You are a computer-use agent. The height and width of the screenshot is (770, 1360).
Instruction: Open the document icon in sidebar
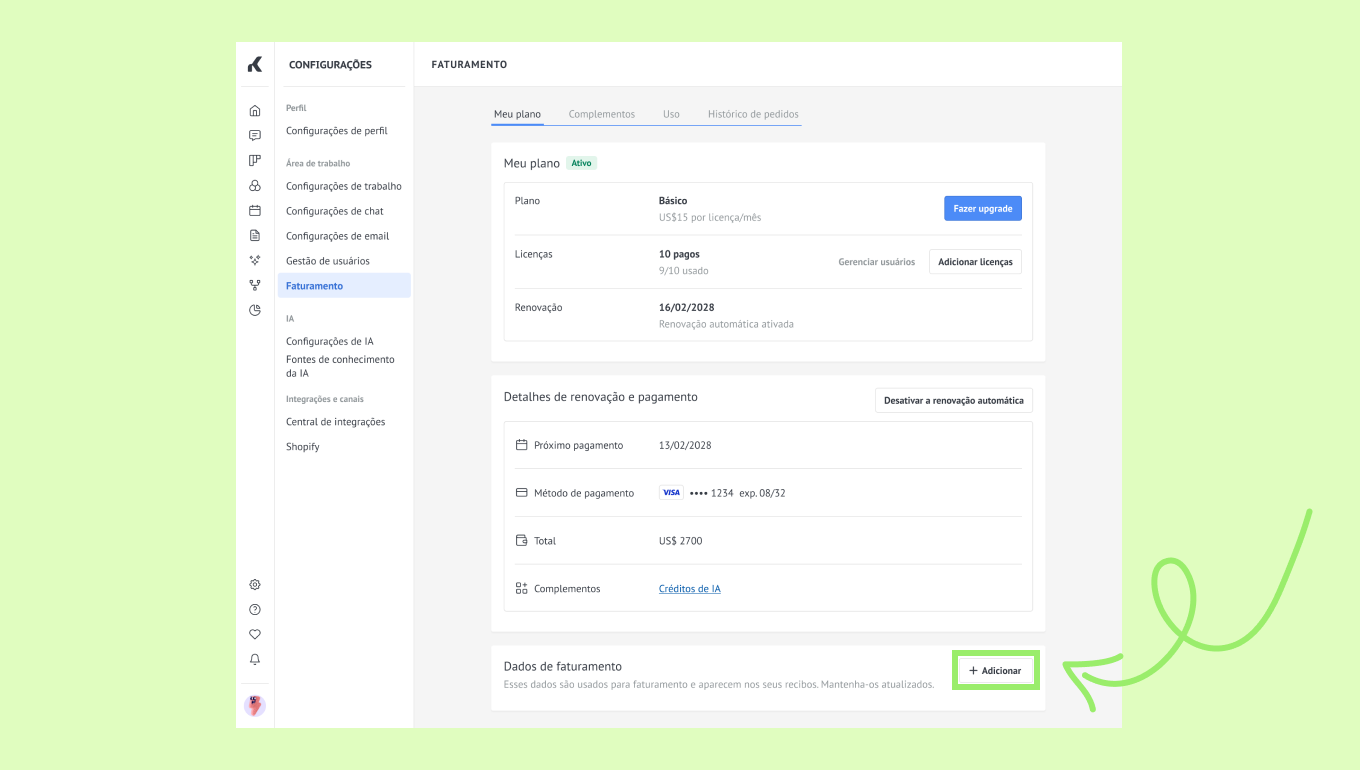point(255,235)
